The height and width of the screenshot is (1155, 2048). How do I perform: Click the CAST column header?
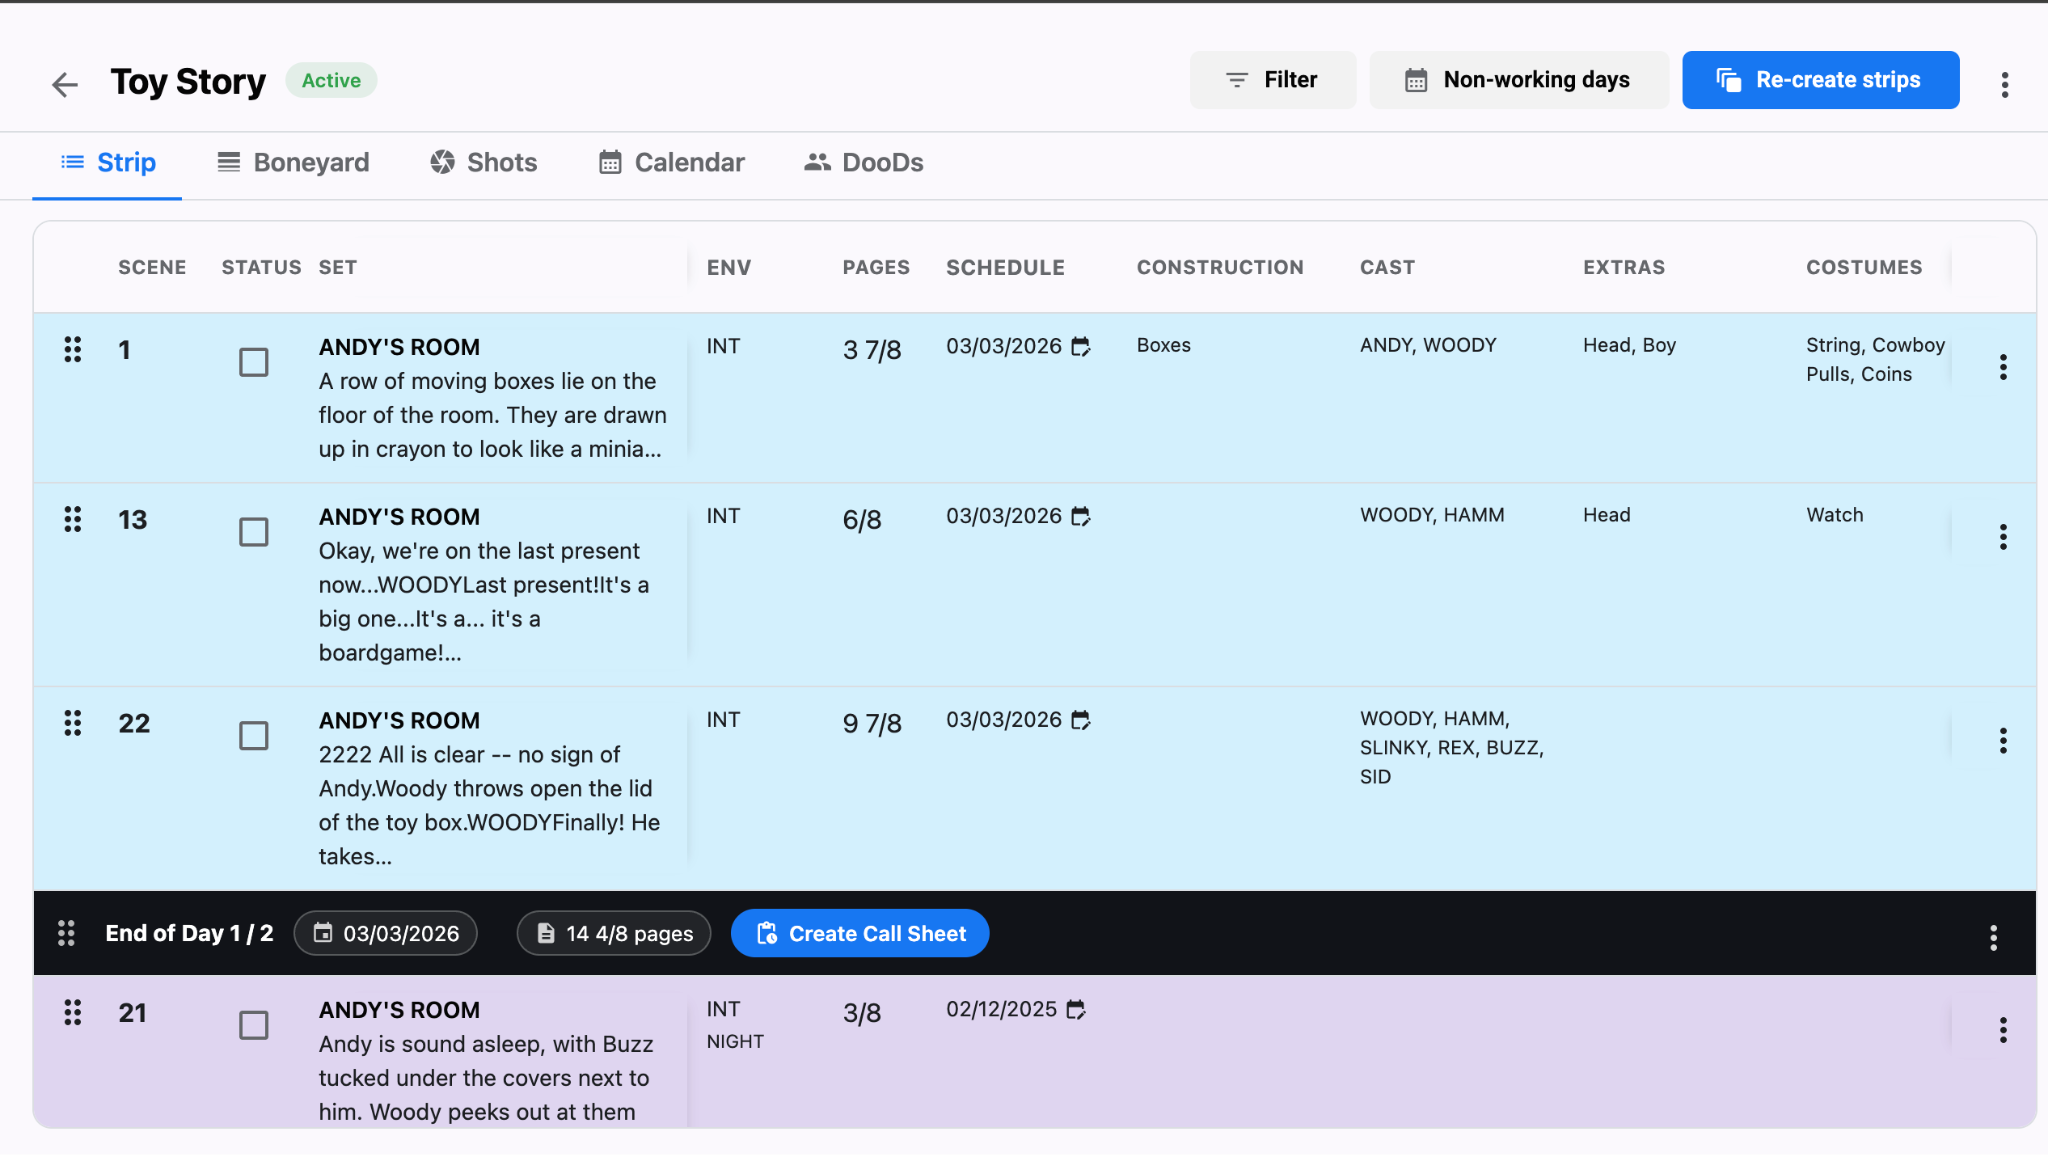click(1387, 267)
